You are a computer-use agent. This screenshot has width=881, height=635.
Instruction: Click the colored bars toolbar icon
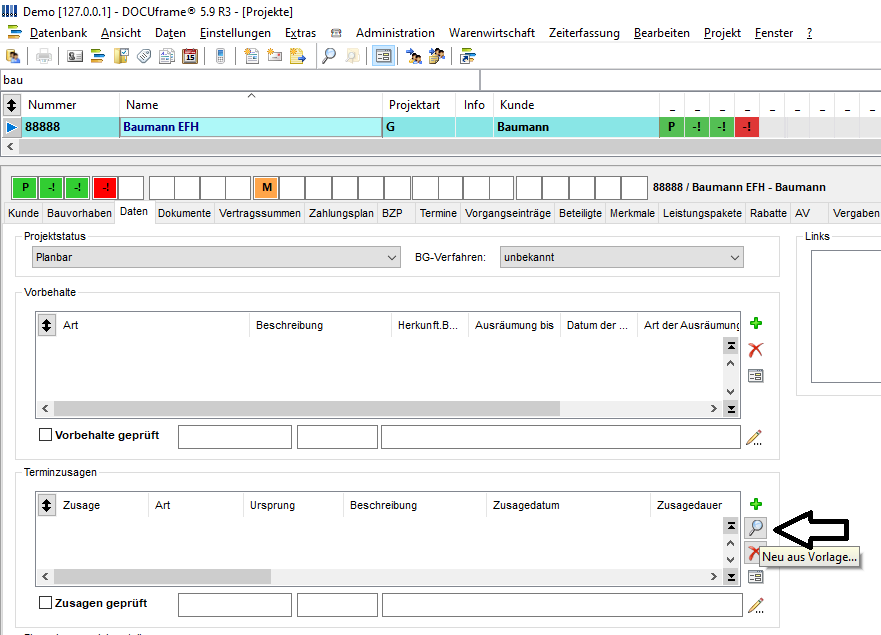pyautogui.click(x=98, y=56)
